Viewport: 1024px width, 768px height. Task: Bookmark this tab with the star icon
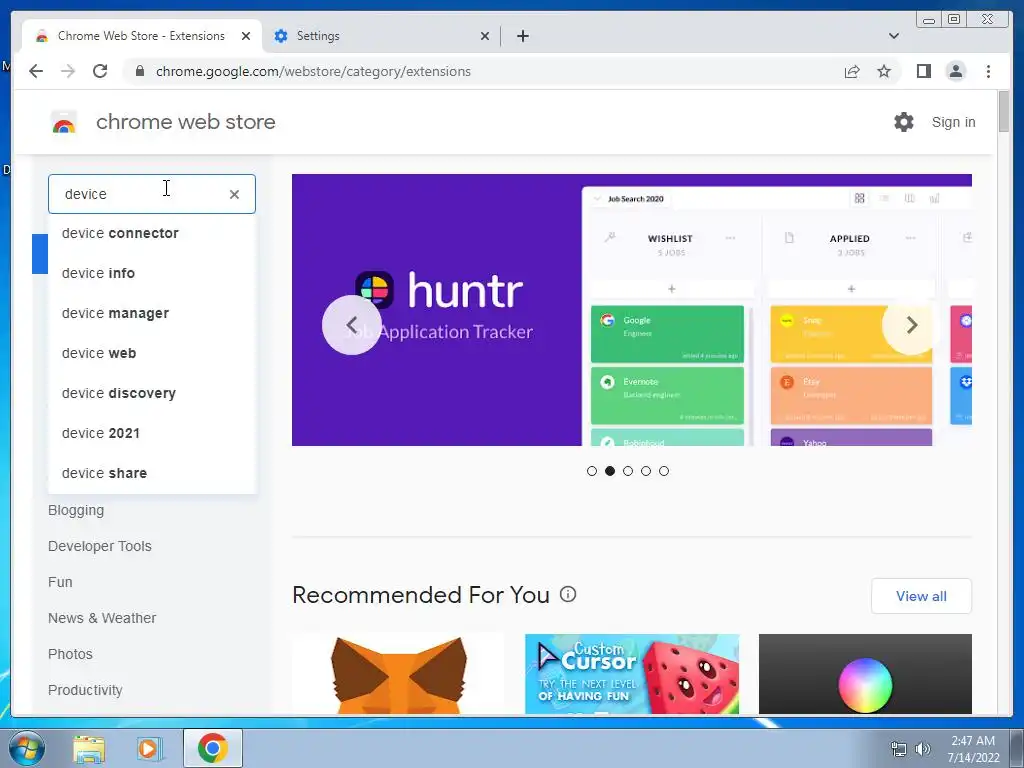(884, 71)
